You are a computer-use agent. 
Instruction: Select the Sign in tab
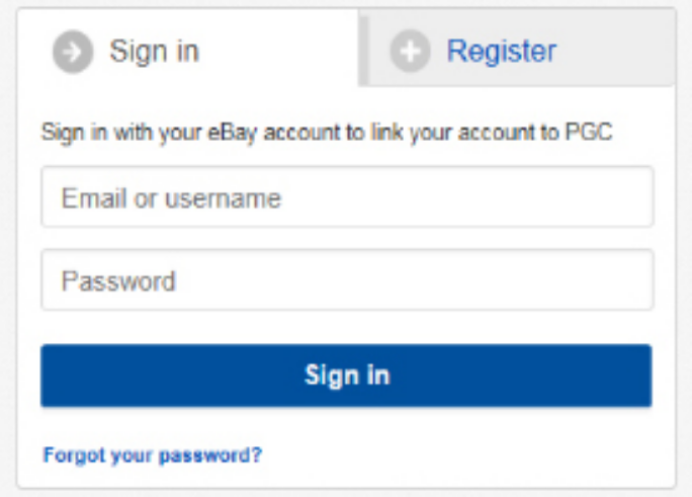153,51
